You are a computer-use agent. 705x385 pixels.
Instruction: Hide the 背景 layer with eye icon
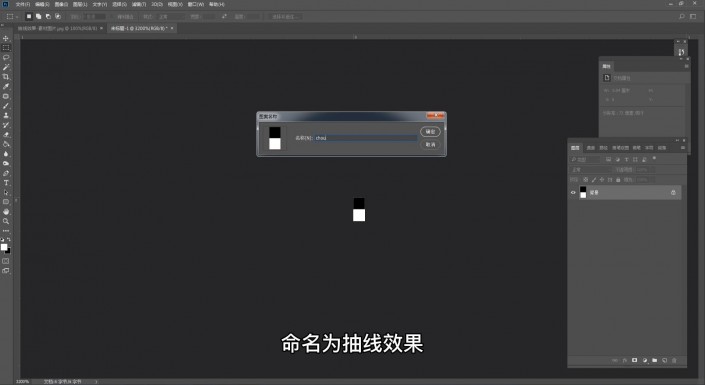[573, 192]
